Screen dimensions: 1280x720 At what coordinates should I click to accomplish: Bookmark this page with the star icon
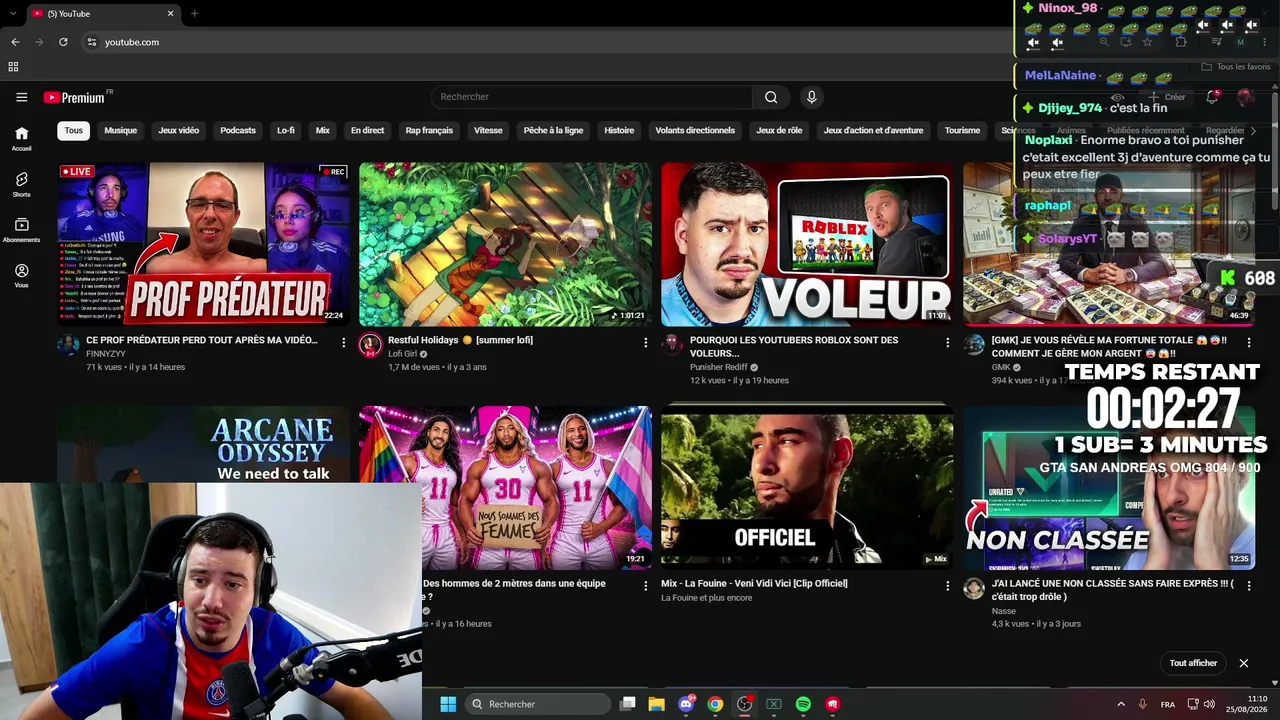tap(1147, 42)
